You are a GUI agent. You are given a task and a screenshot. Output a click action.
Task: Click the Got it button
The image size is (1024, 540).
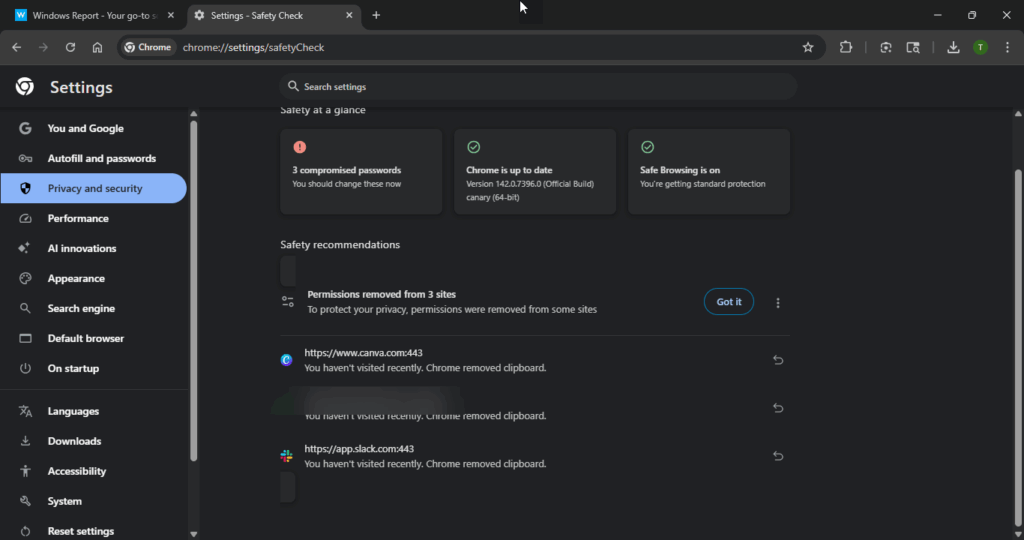pyautogui.click(x=729, y=302)
